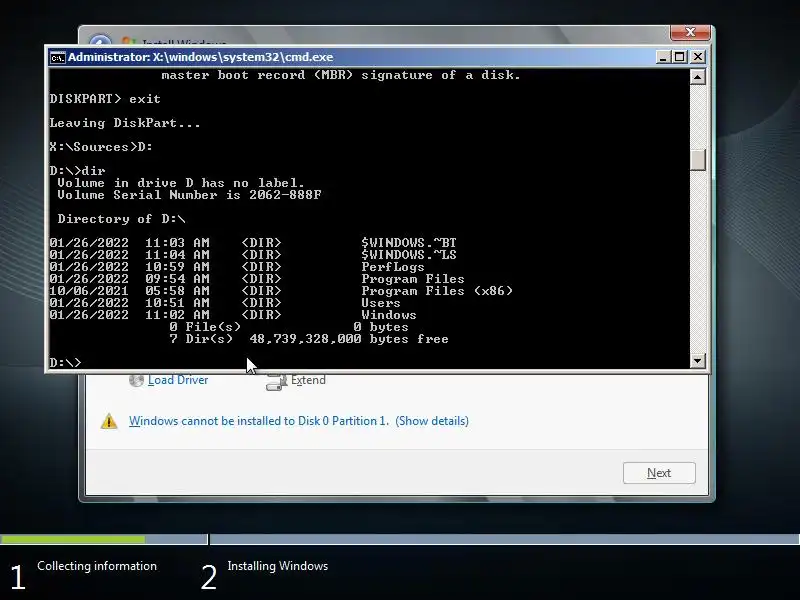The width and height of the screenshot is (800, 600).
Task: Click the master boot record signature line
Action: point(341,75)
